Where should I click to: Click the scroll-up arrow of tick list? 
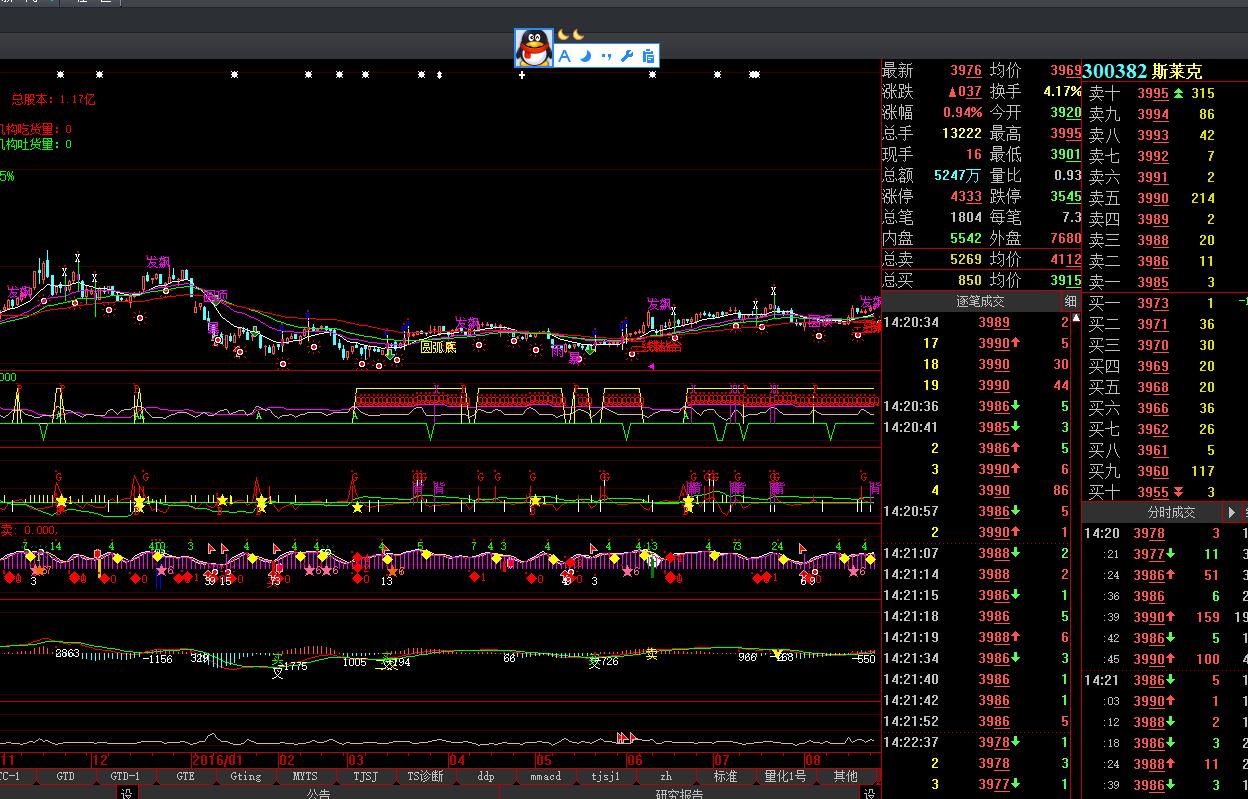pyautogui.click(x=1076, y=319)
